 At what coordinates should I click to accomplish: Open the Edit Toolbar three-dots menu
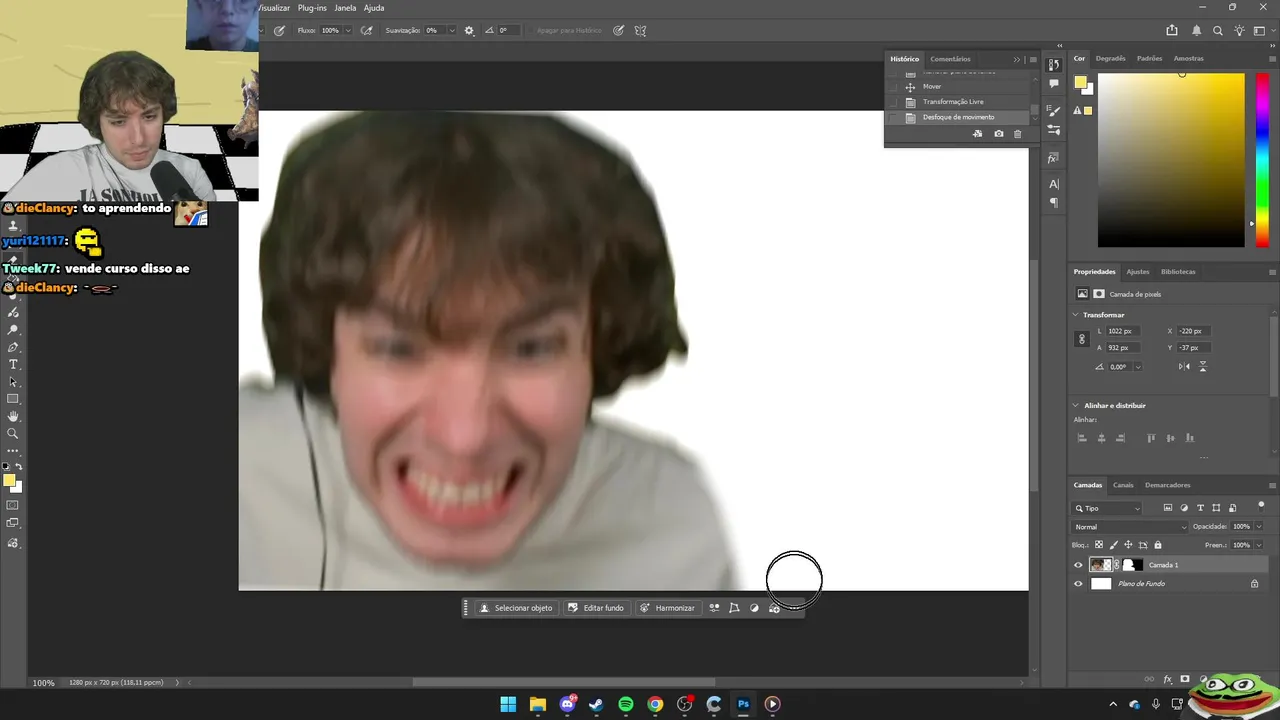tap(13, 451)
